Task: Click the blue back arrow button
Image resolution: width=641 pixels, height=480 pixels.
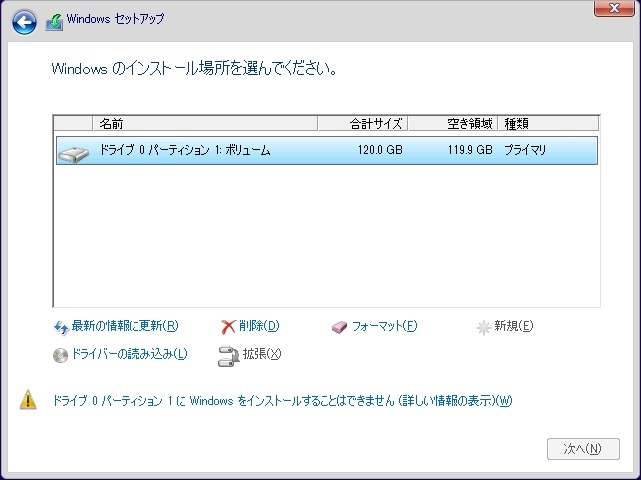Action: click(24, 22)
